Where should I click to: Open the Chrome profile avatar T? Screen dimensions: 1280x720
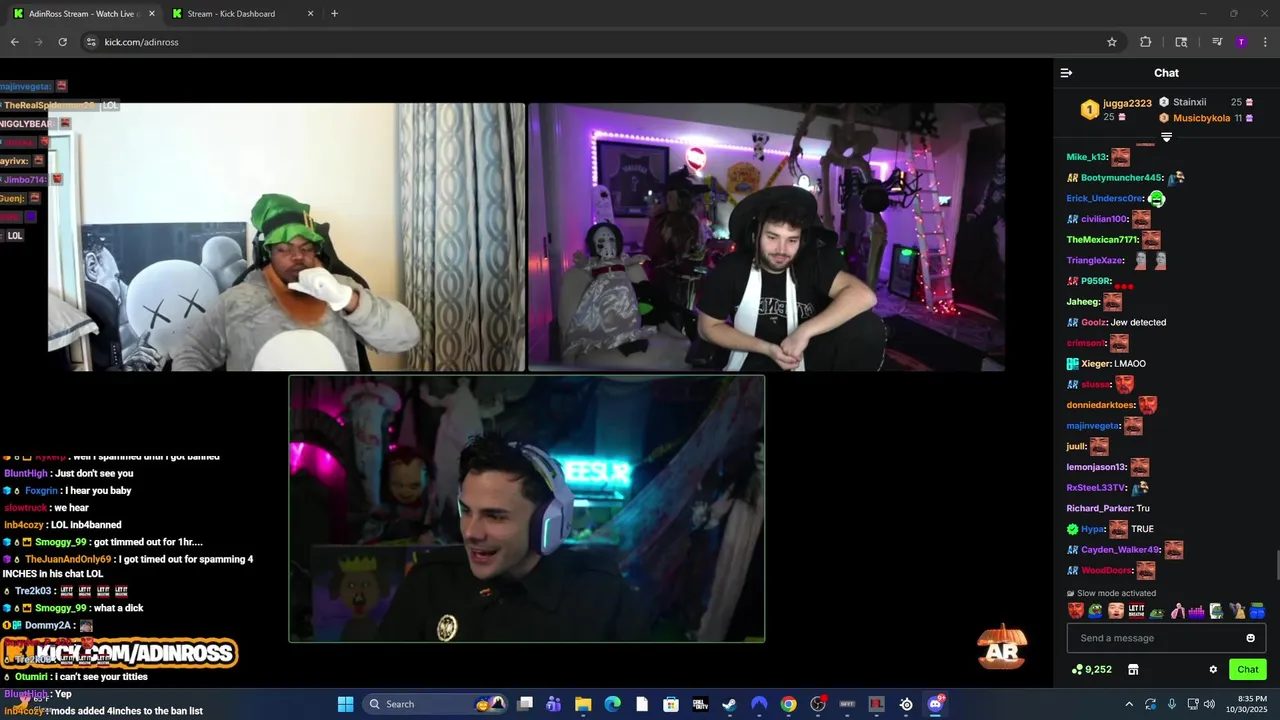[1241, 42]
